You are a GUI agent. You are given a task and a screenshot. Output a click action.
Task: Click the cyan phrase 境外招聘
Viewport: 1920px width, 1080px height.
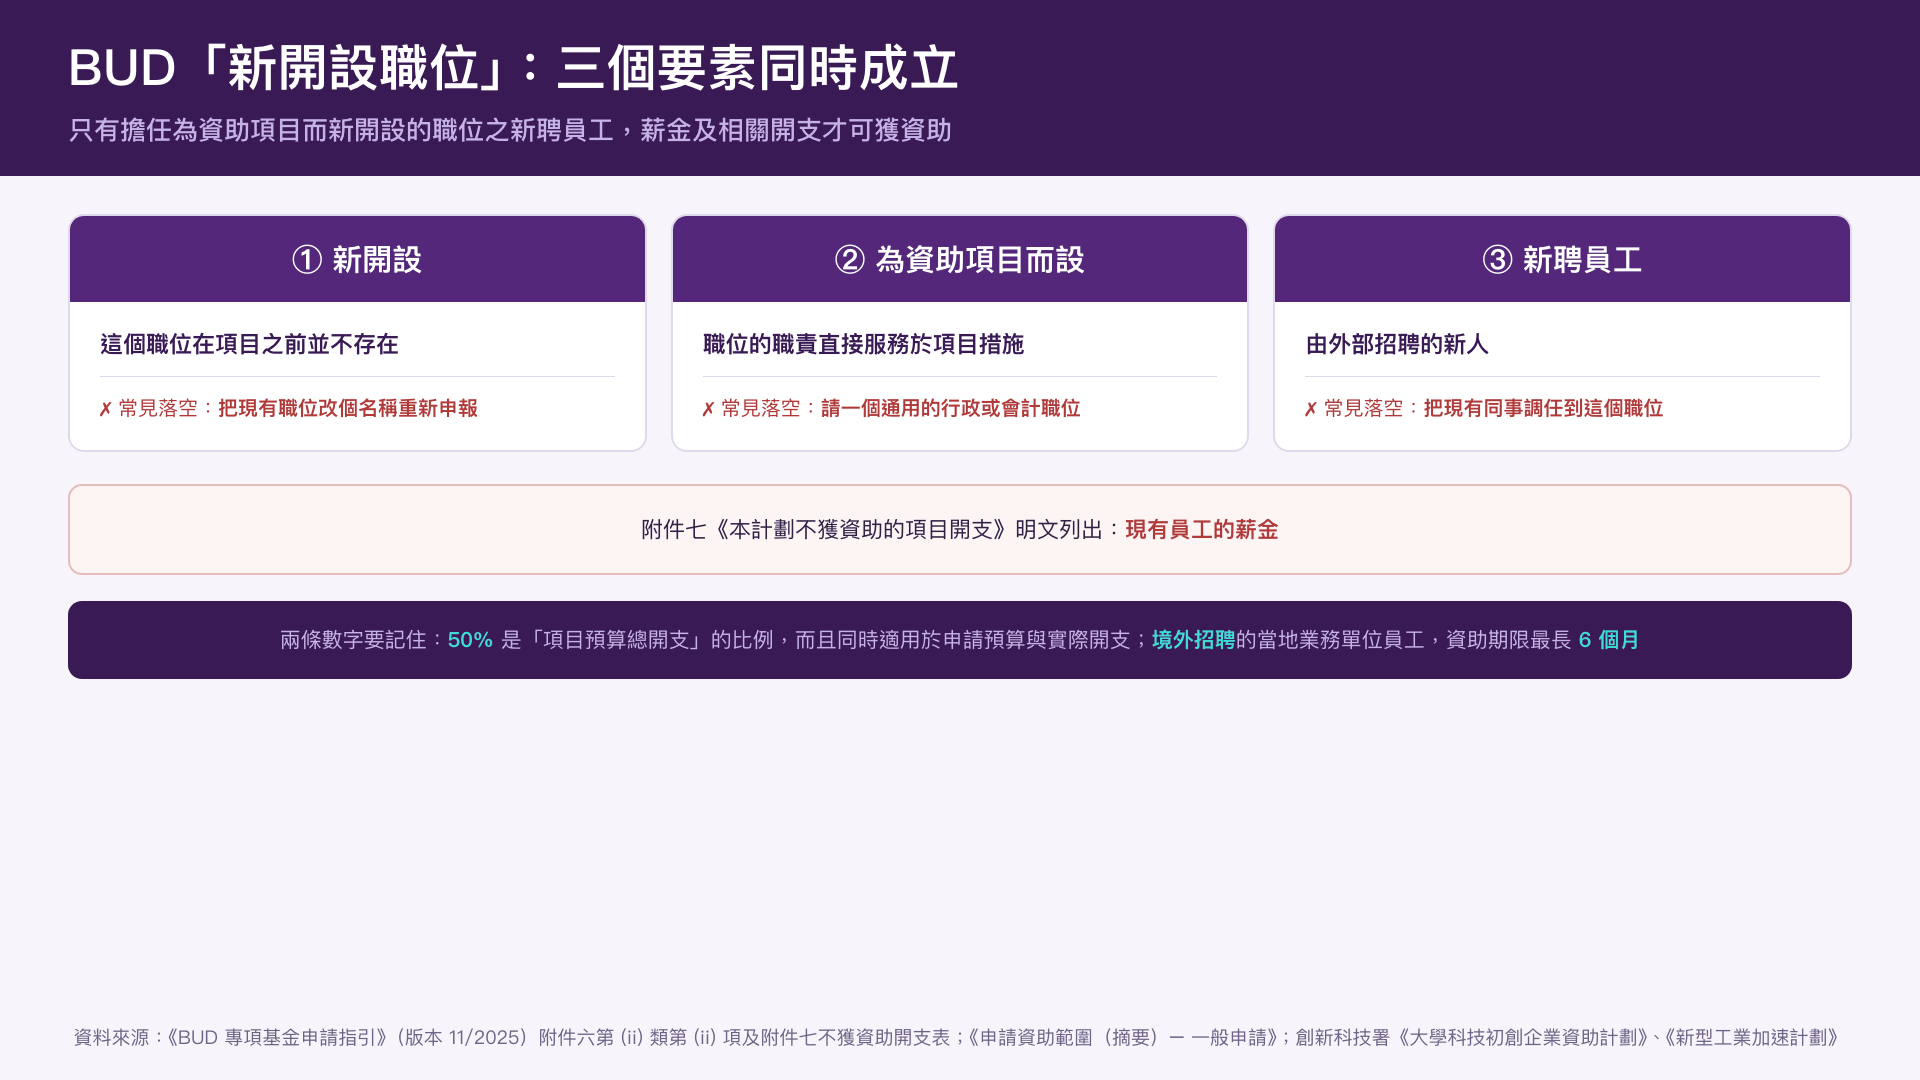(1193, 640)
